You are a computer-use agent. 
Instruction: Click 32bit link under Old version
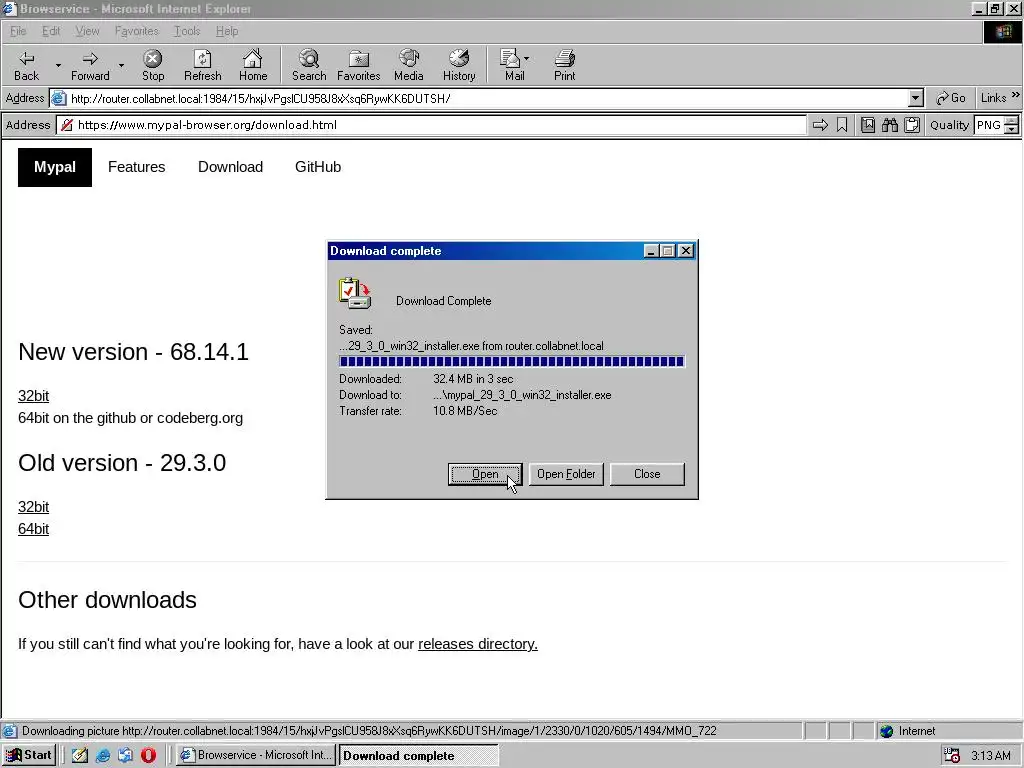tap(33, 507)
